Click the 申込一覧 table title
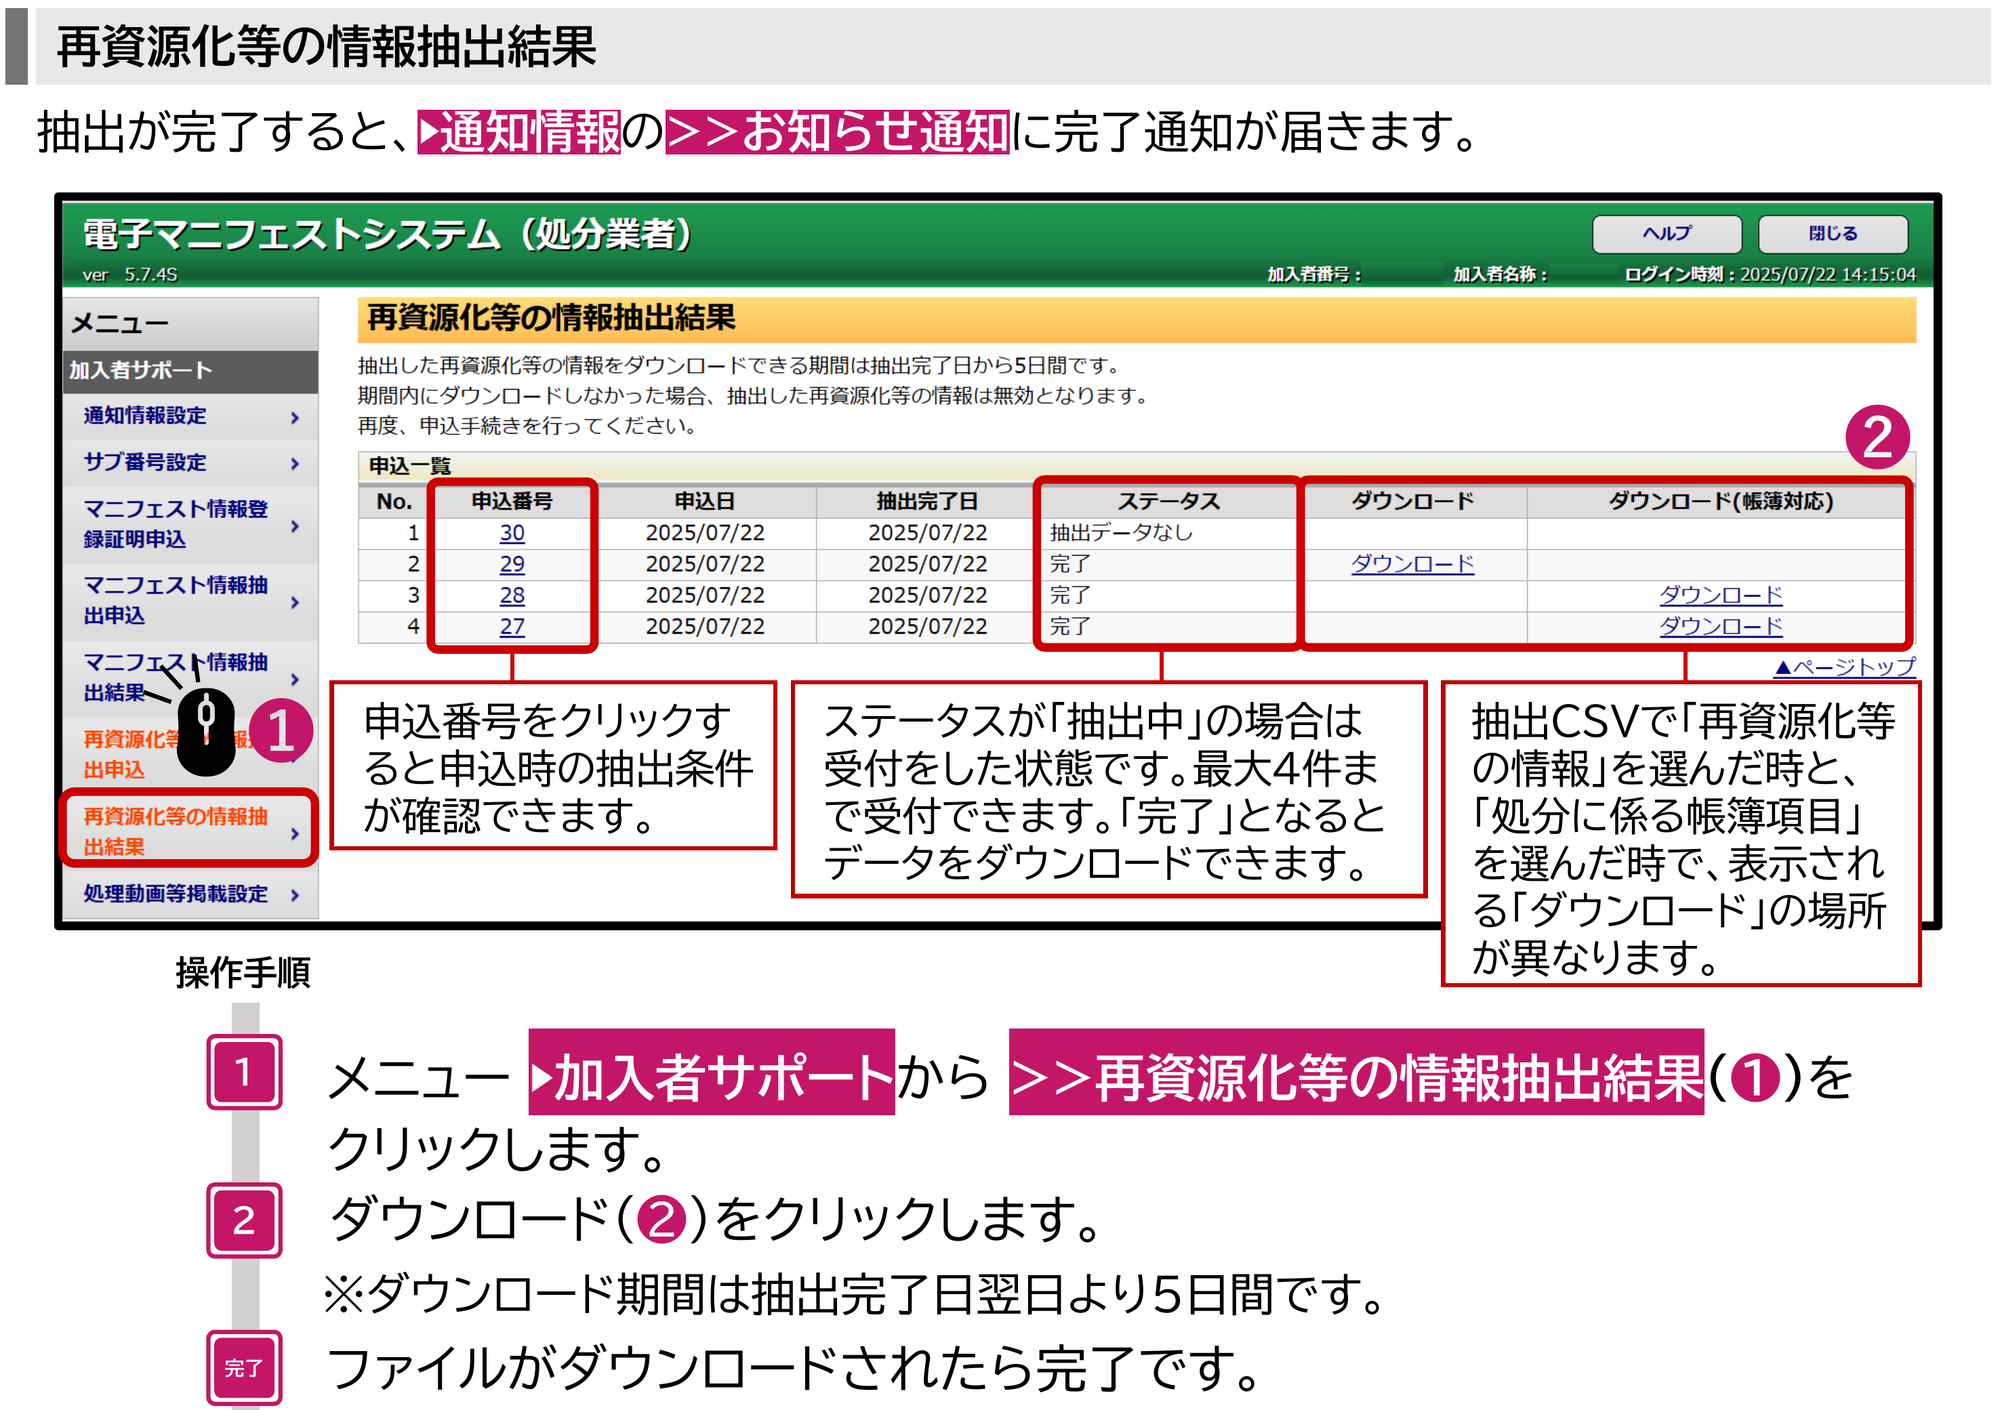Viewport: 2000px width, 1410px height. click(x=410, y=466)
